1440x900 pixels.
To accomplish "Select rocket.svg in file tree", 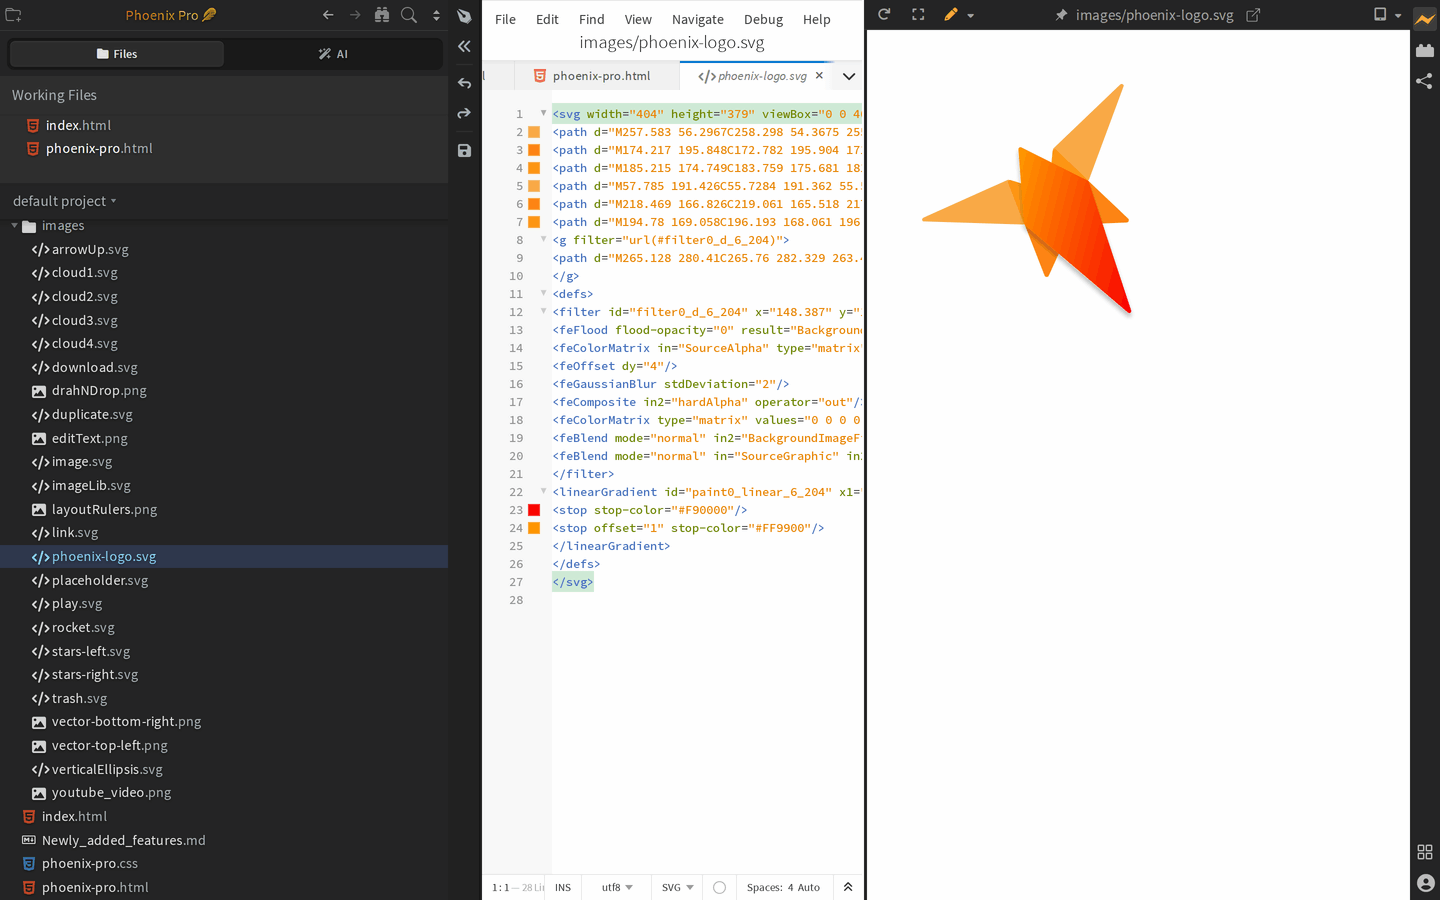I will point(83,628).
